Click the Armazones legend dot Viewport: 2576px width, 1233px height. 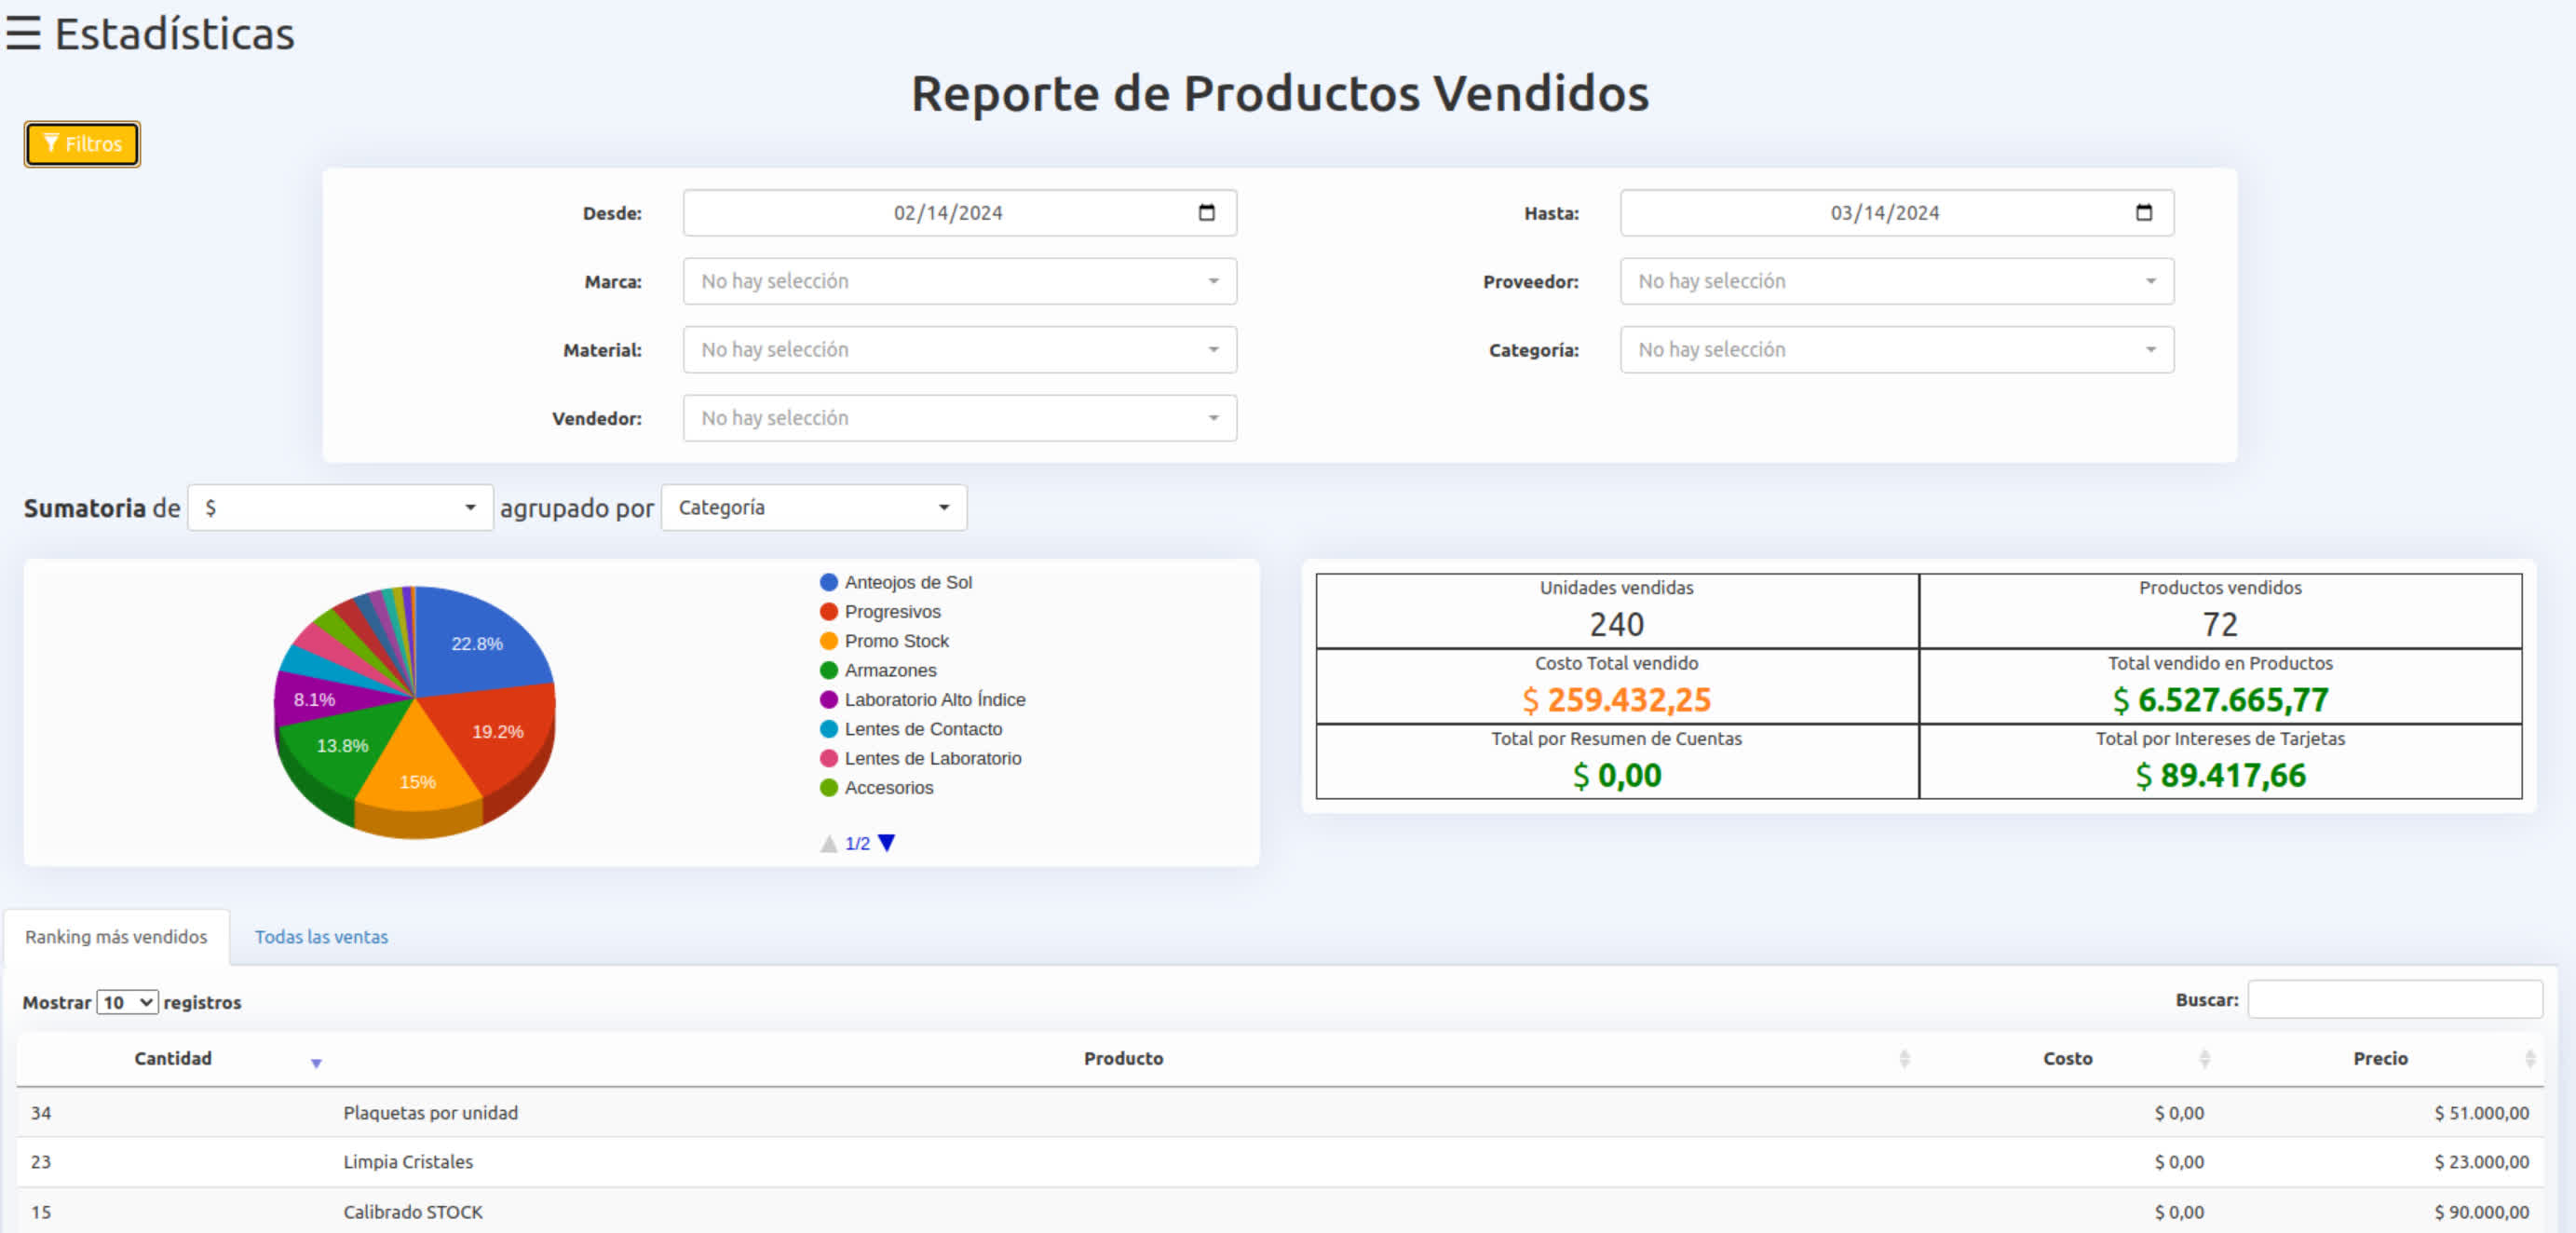point(828,670)
